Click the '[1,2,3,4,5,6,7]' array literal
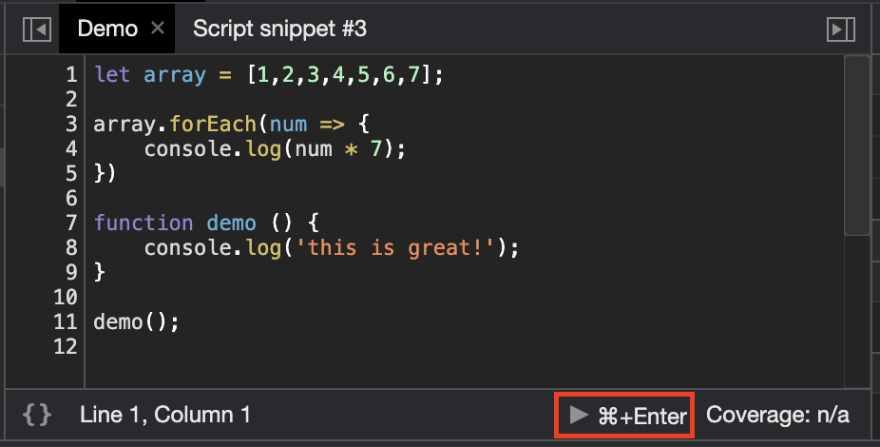 (x=340, y=75)
